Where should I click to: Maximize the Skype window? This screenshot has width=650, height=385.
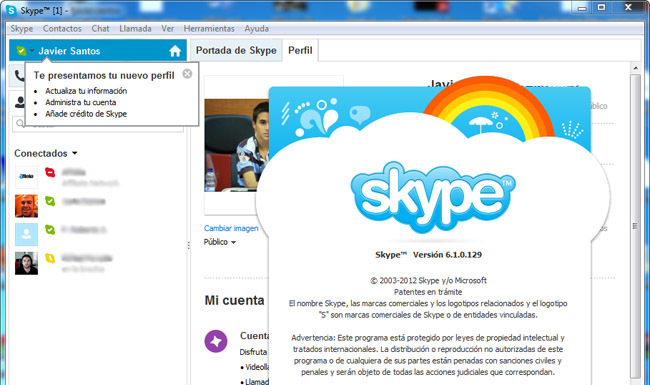pyautogui.click(x=601, y=7)
